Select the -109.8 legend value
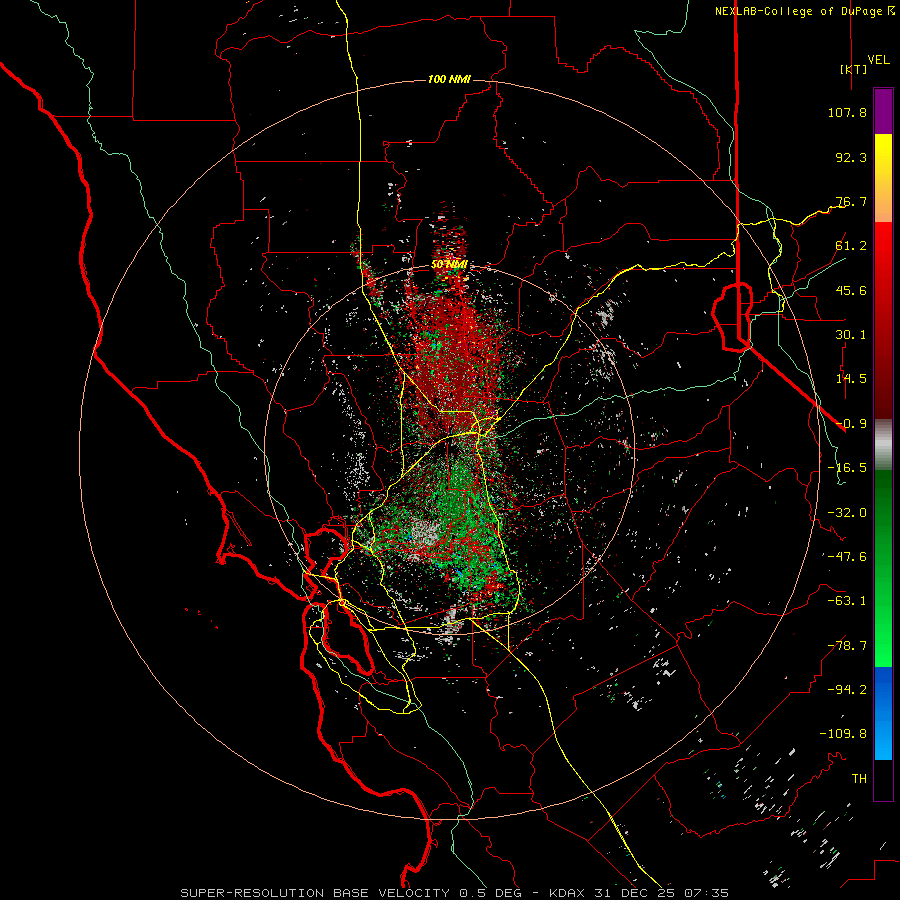 pos(843,734)
